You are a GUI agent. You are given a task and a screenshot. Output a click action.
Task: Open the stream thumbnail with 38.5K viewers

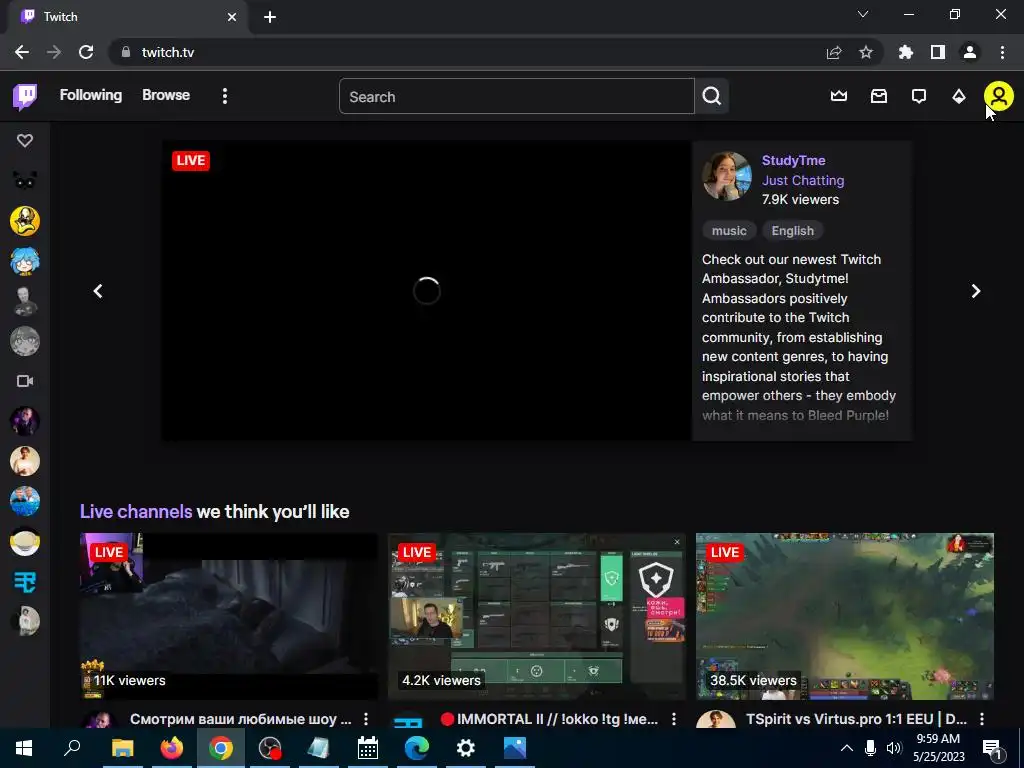[x=844, y=616]
